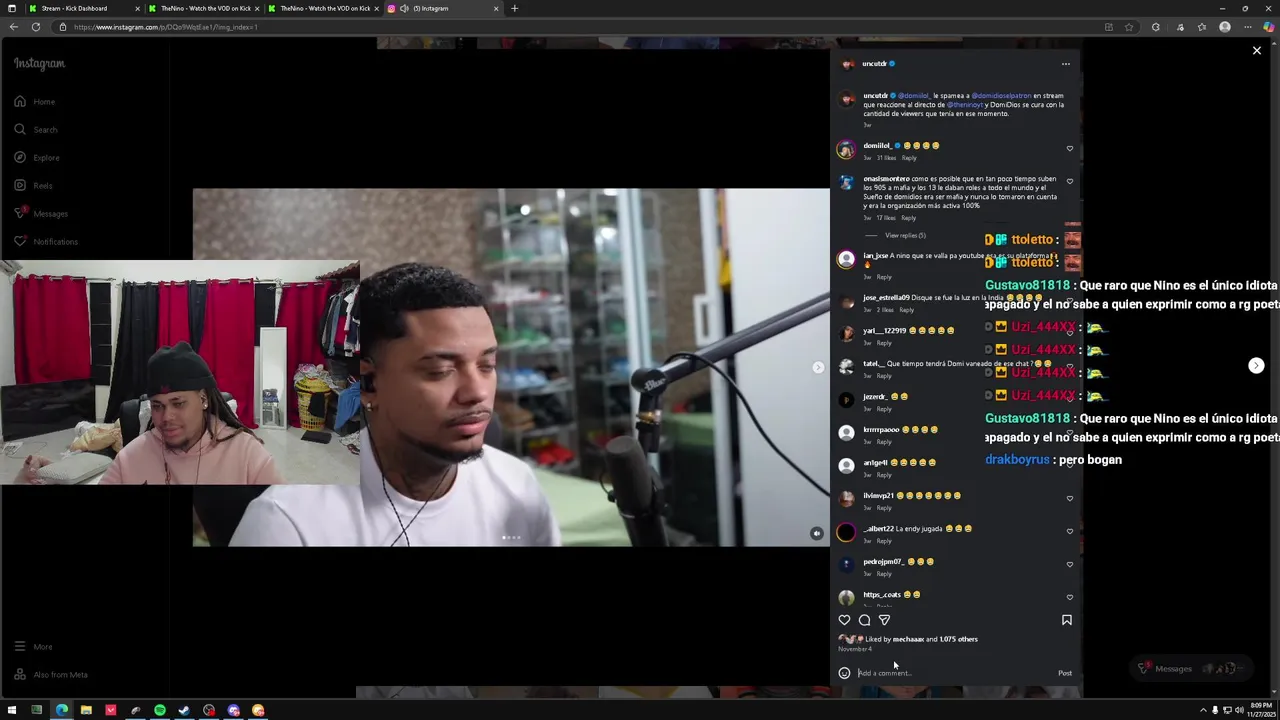The image size is (1280, 720).
Task: Open post options three-dot menu
Action: [x=1066, y=64]
